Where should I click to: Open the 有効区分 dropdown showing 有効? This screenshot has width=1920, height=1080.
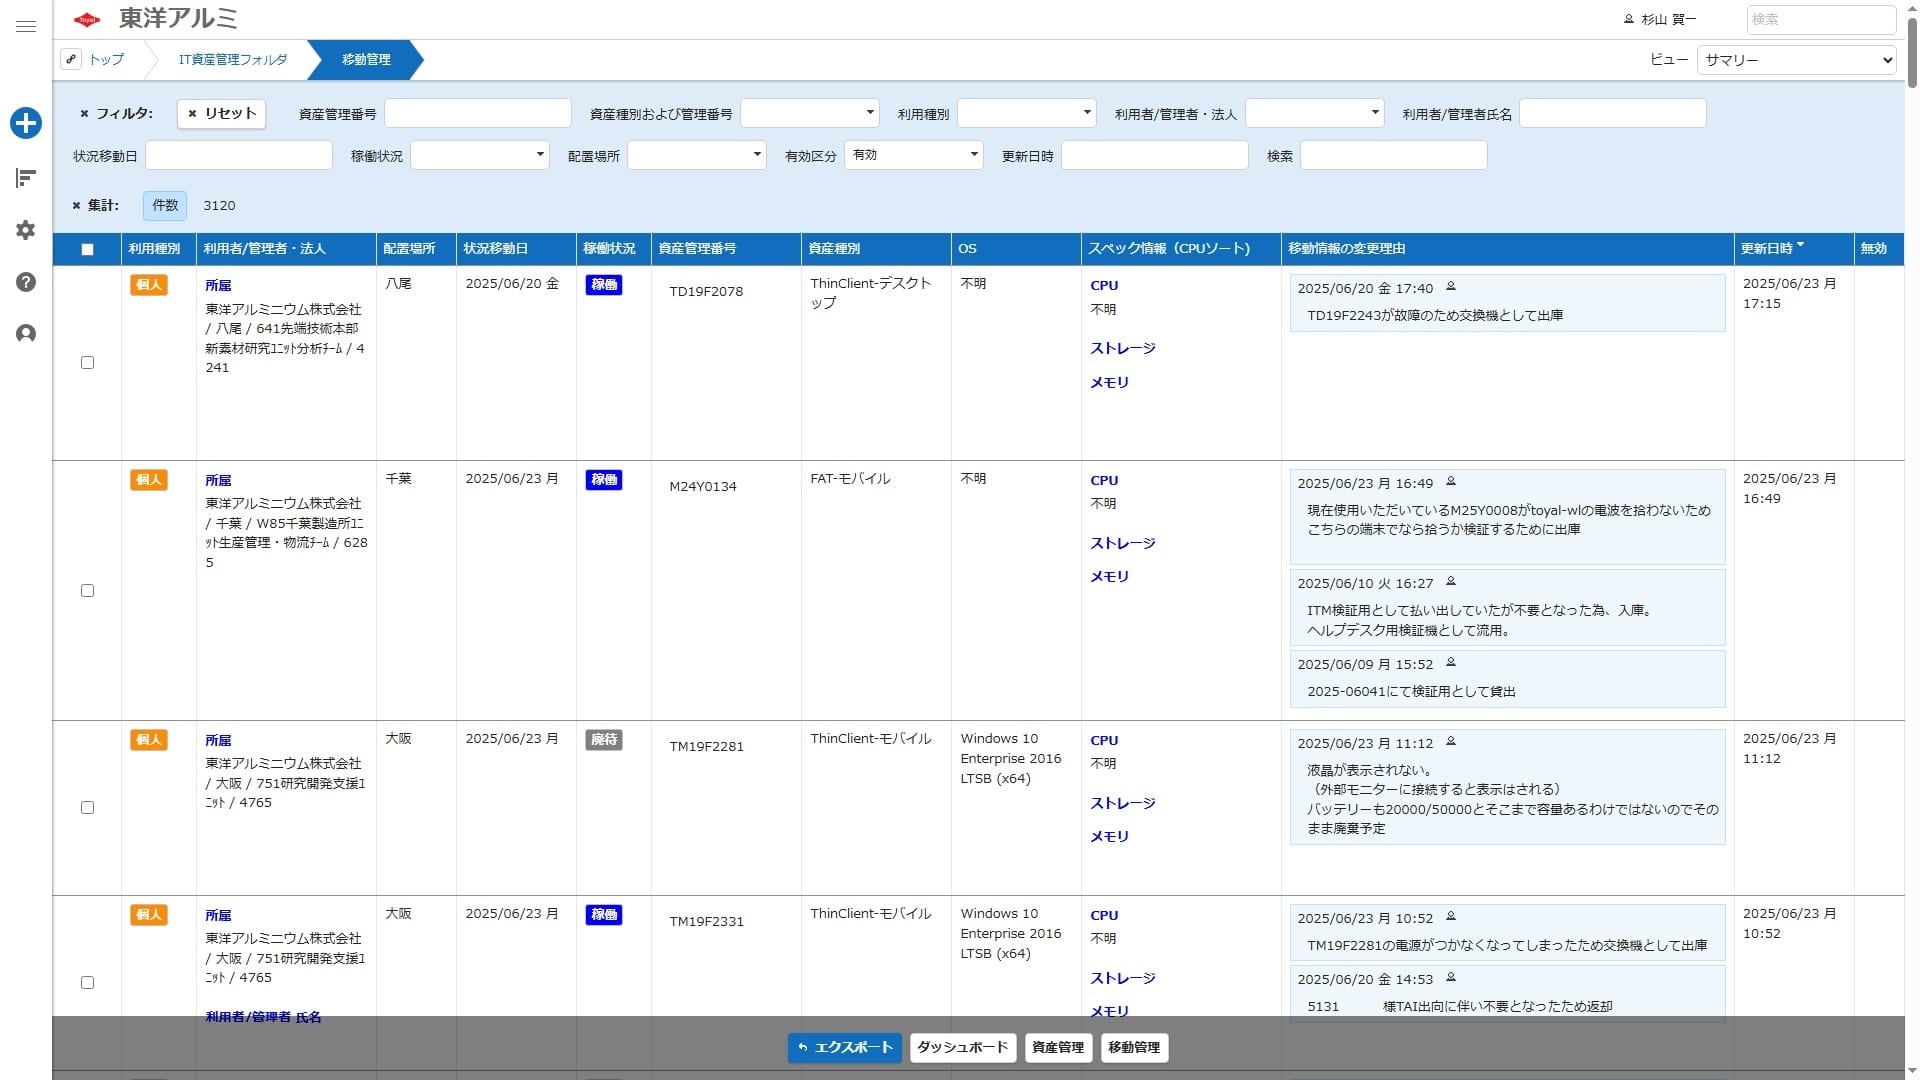(x=913, y=155)
